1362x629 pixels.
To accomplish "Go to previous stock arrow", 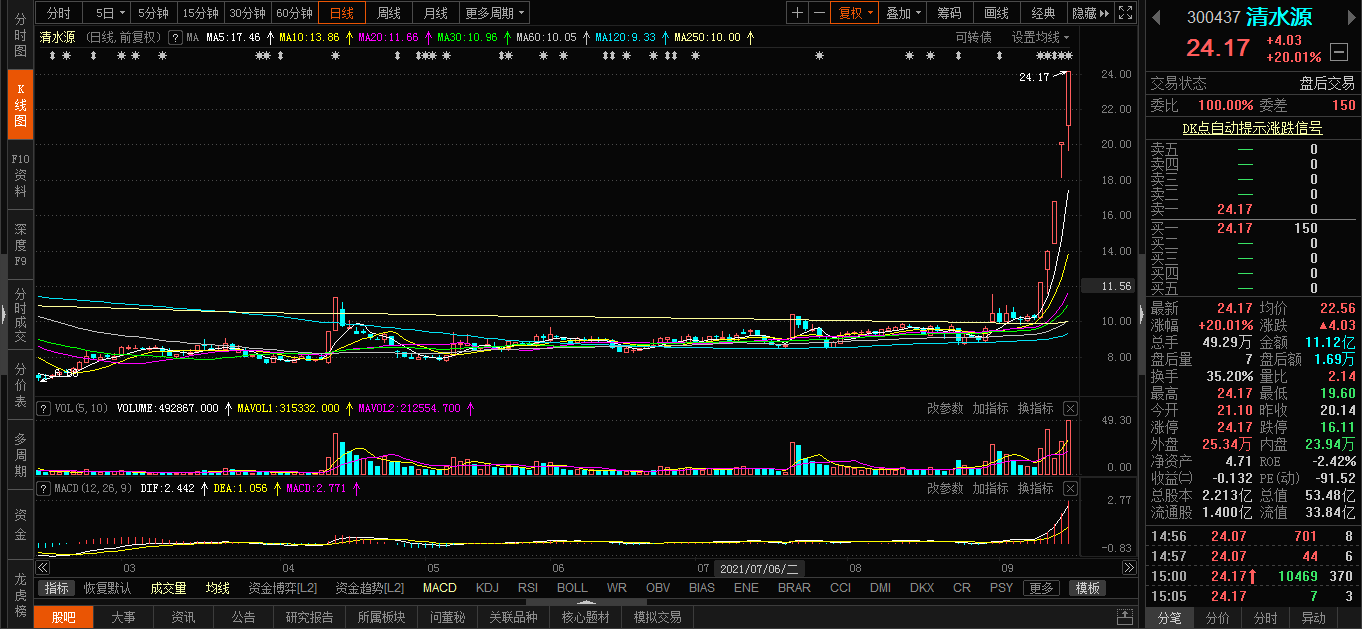I will [x=1157, y=17].
